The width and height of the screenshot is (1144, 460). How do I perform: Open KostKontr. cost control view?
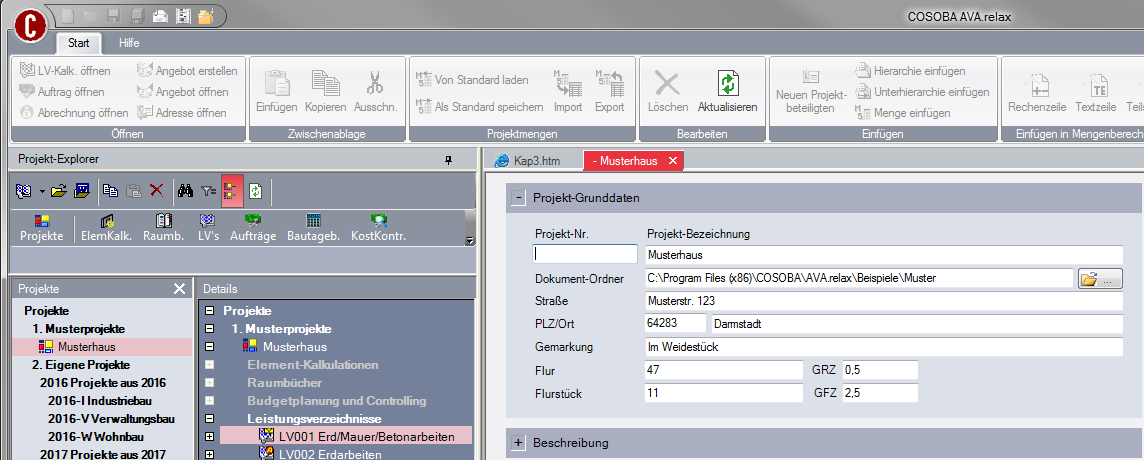pyautogui.click(x=378, y=227)
